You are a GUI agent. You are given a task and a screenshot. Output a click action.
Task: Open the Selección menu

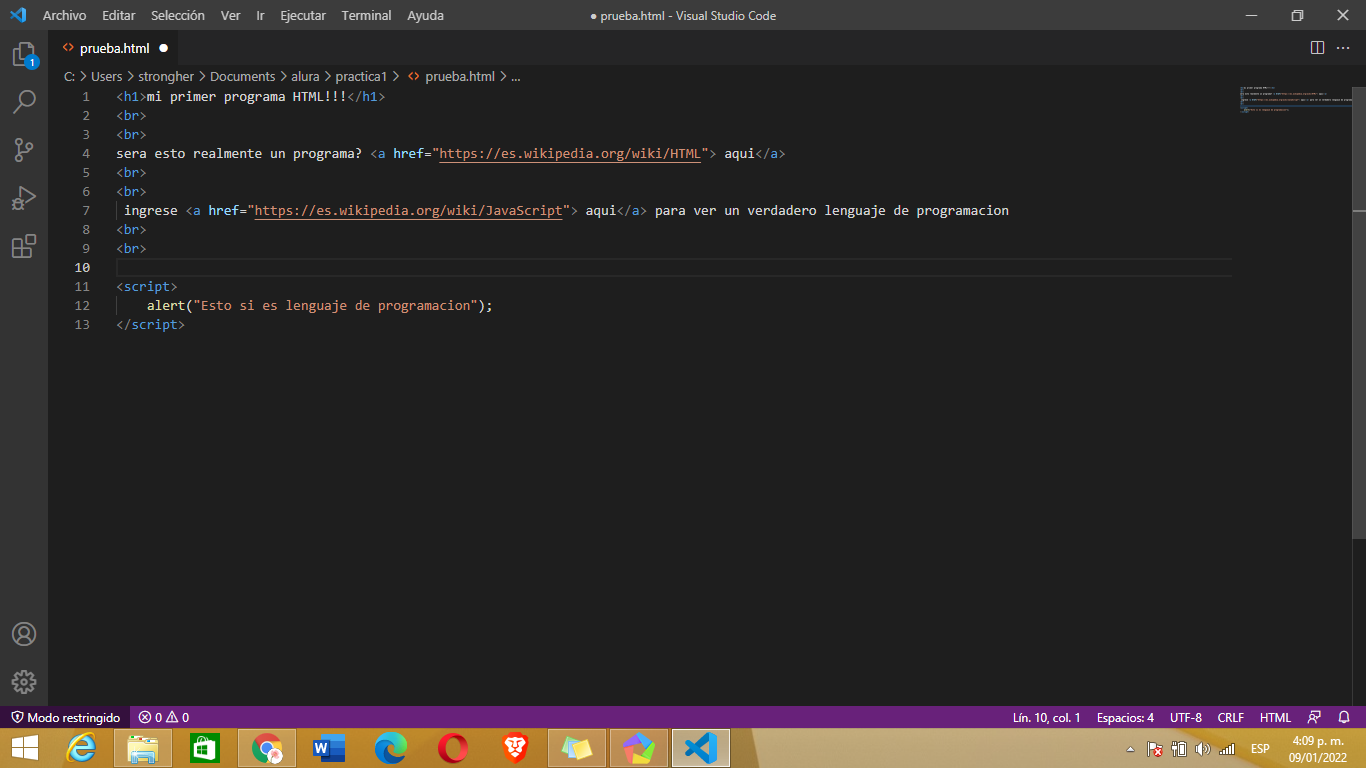click(178, 15)
